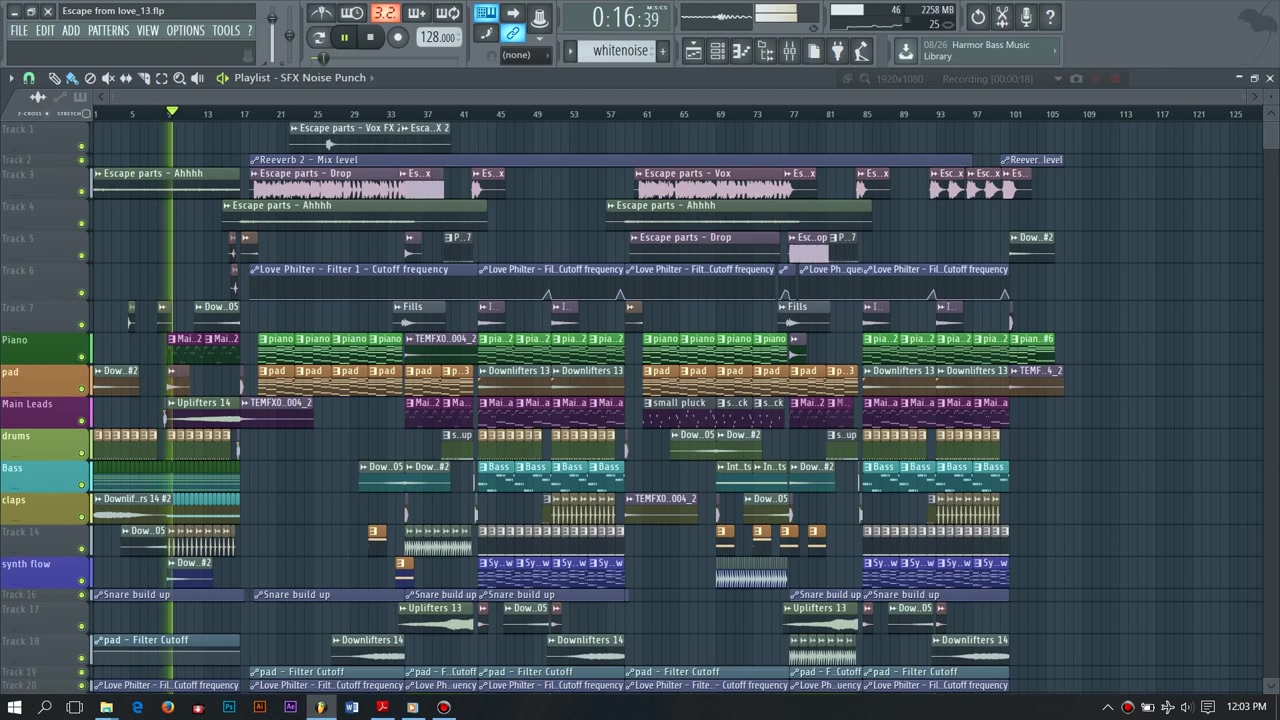This screenshot has width=1280, height=720.
Task: Open the audio editor scissors icon
Action: 1002,17
